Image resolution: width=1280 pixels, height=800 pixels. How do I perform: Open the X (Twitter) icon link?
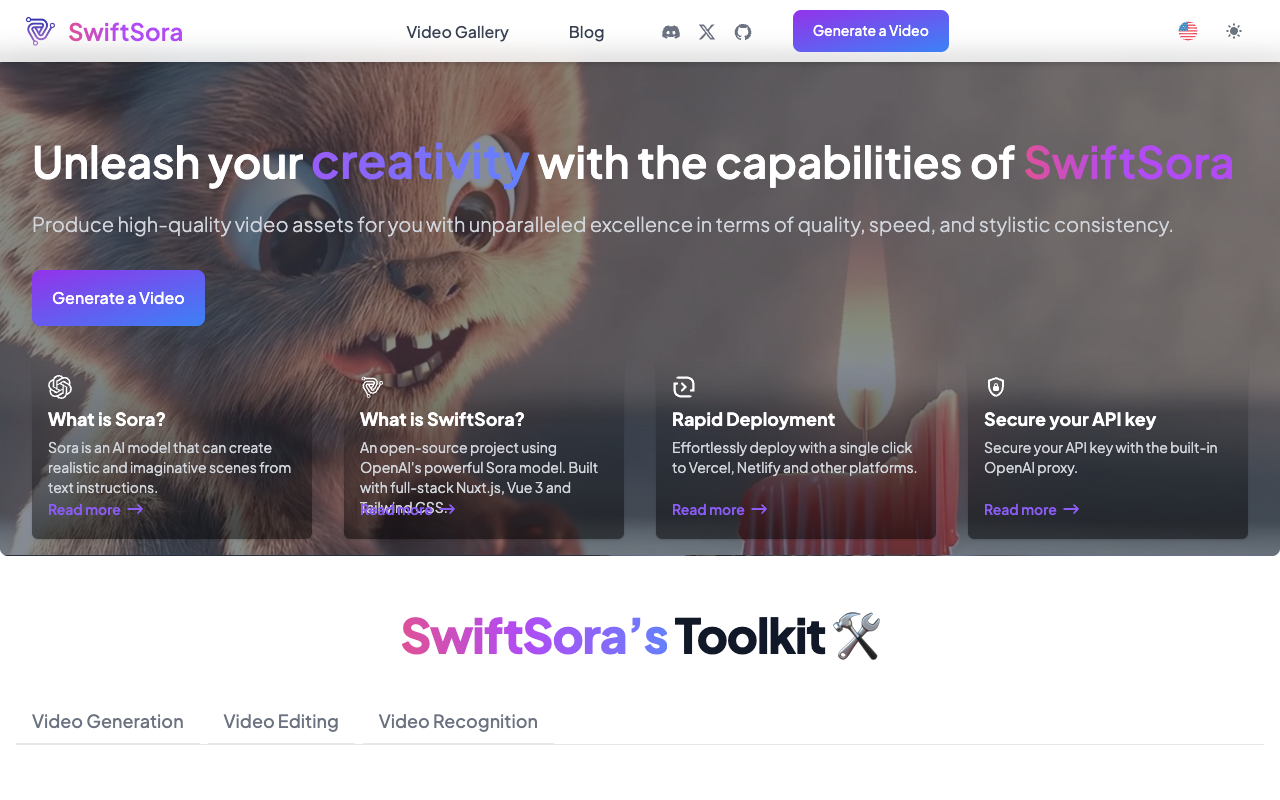point(707,32)
